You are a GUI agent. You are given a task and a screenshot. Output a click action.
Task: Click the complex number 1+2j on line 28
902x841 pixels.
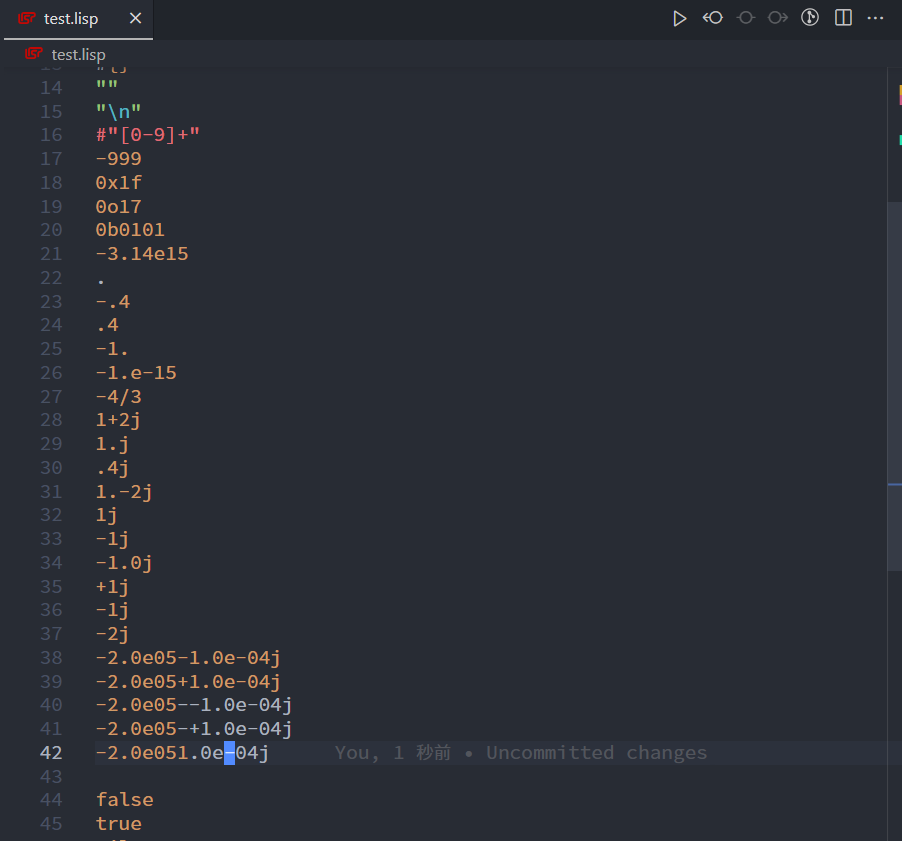click(x=117, y=420)
